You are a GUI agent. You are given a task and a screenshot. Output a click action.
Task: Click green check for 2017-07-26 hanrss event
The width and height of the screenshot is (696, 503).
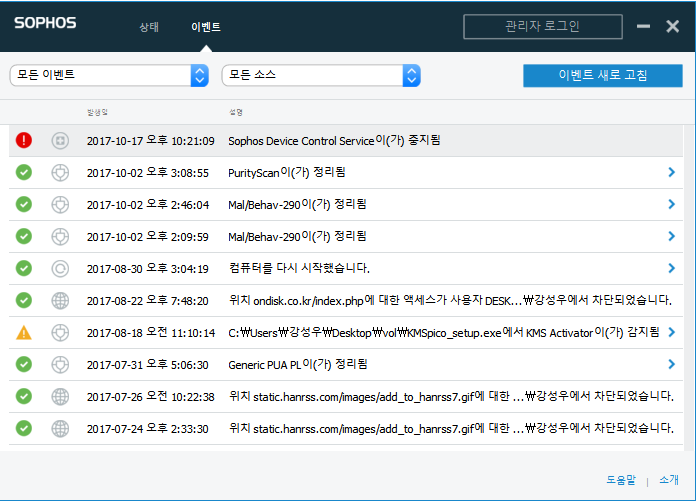coord(24,396)
